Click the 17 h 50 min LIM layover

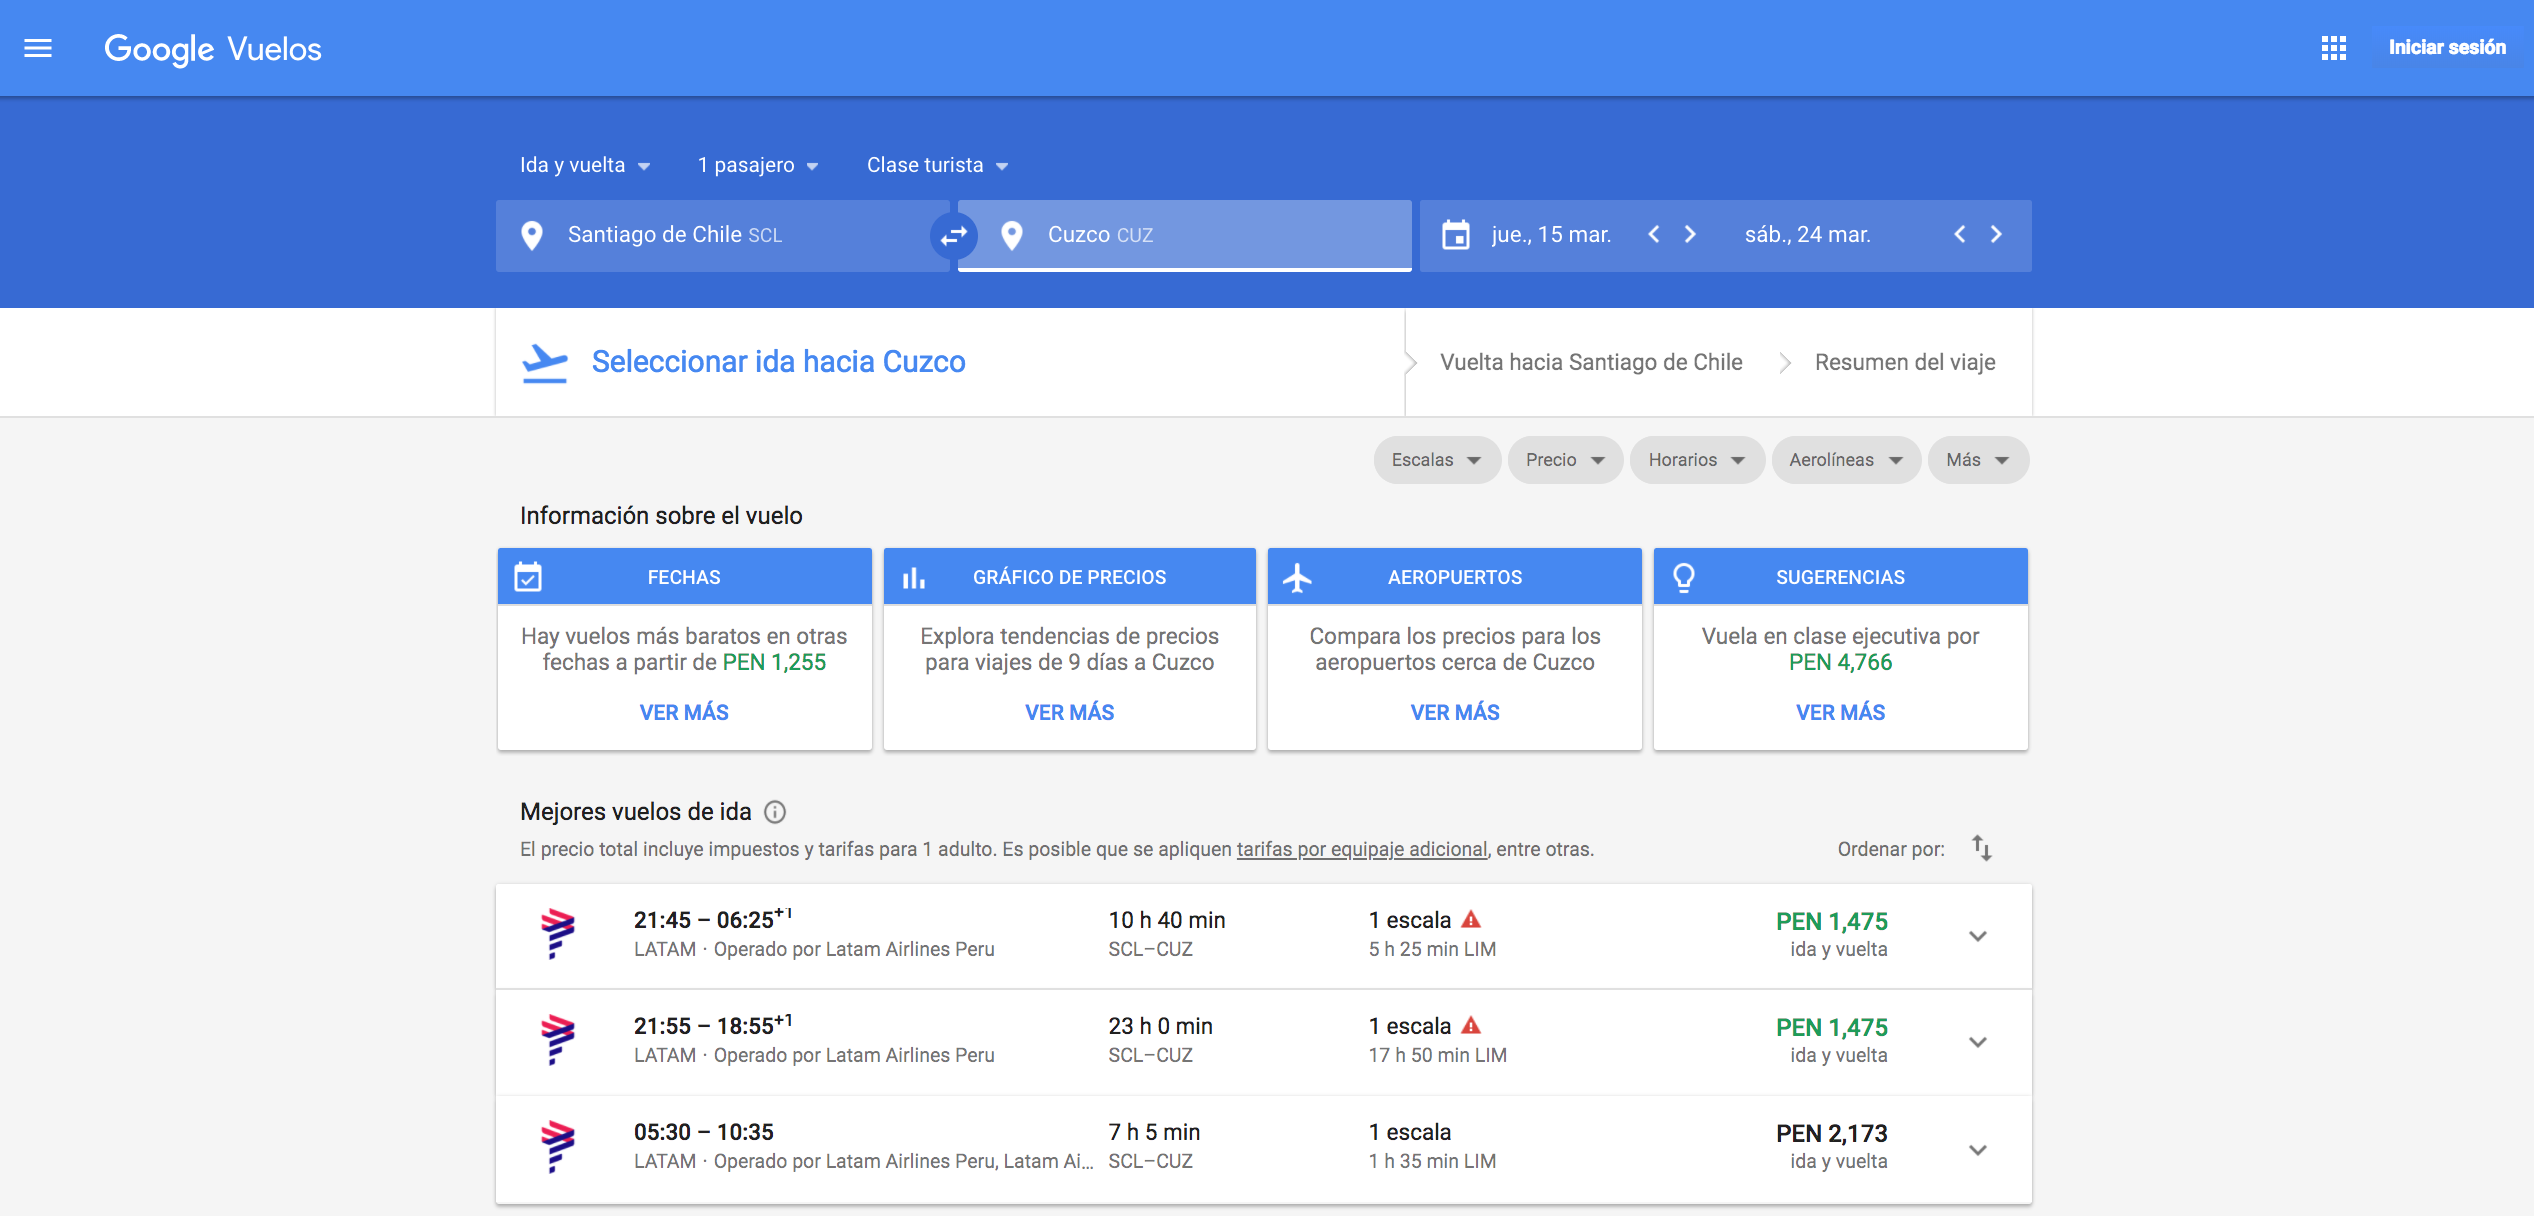1437,1055
